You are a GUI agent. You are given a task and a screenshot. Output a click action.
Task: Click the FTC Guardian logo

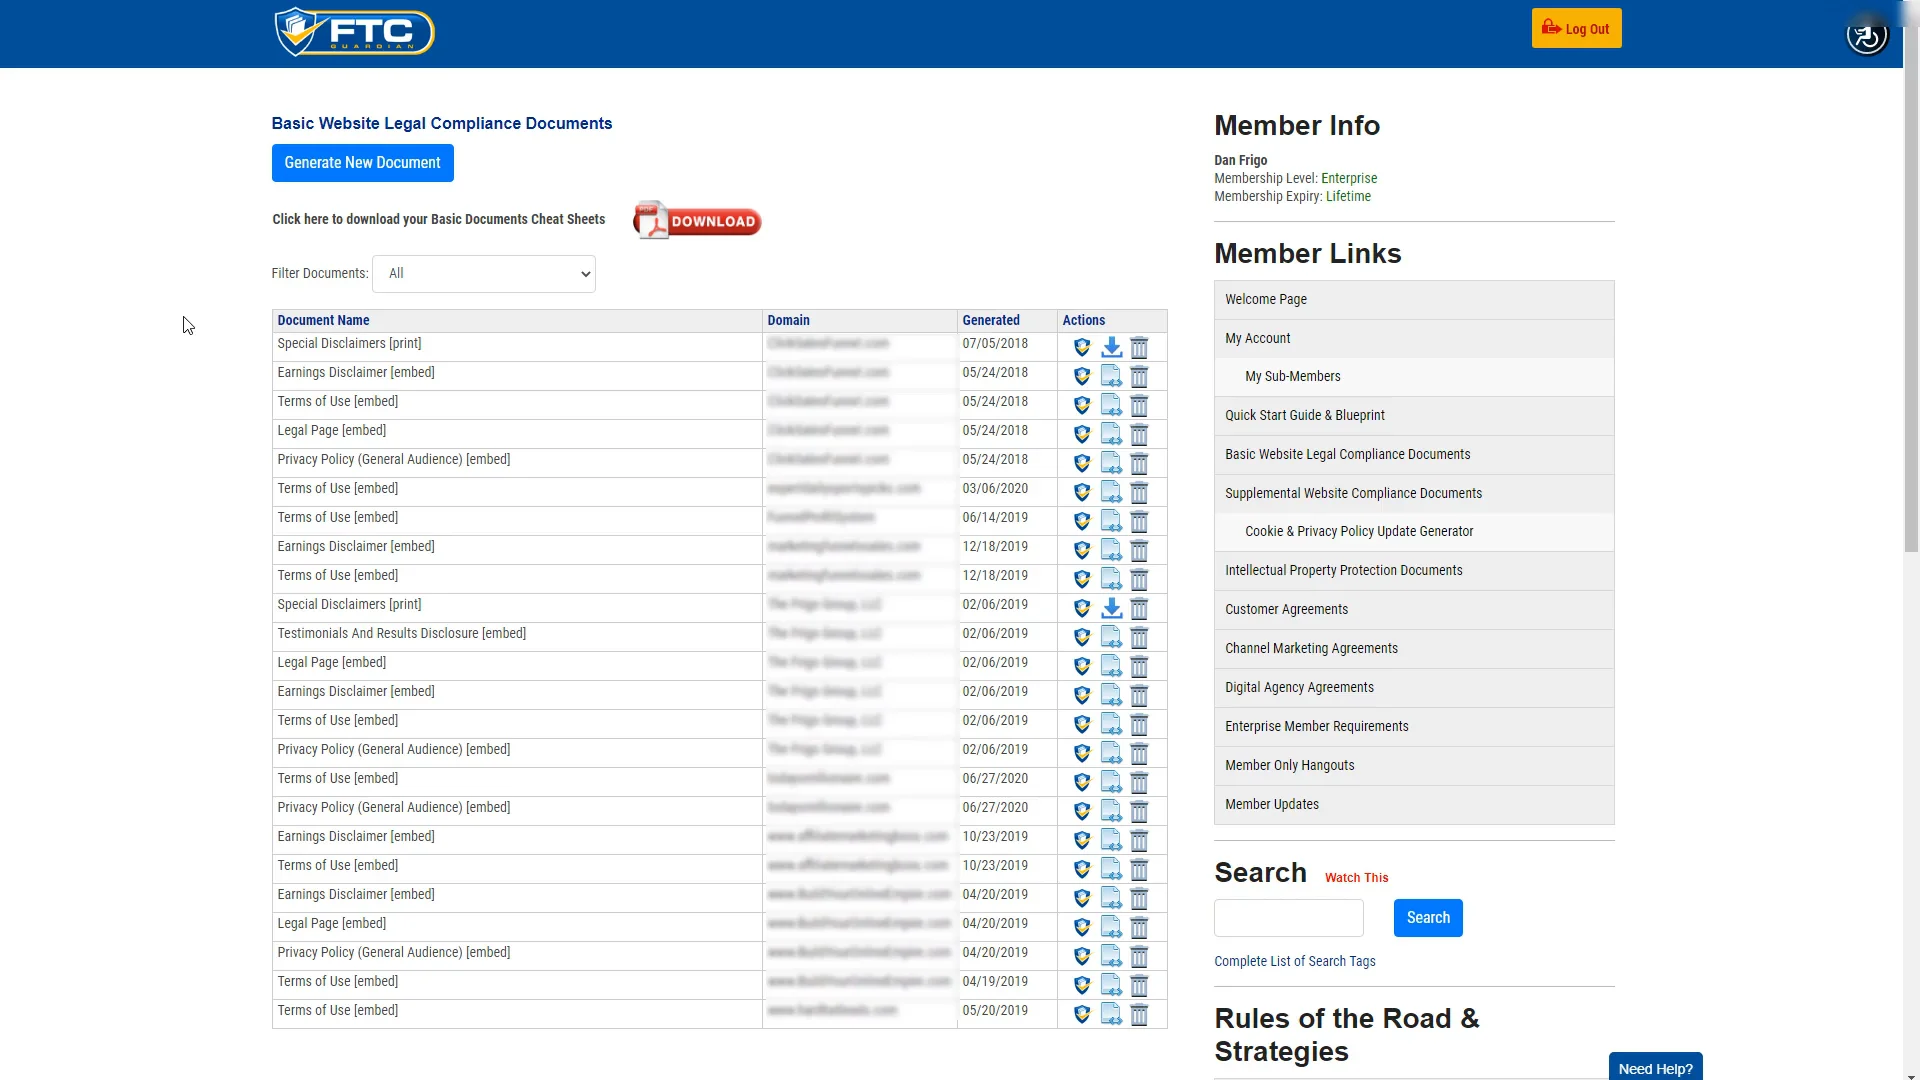click(353, 31)
